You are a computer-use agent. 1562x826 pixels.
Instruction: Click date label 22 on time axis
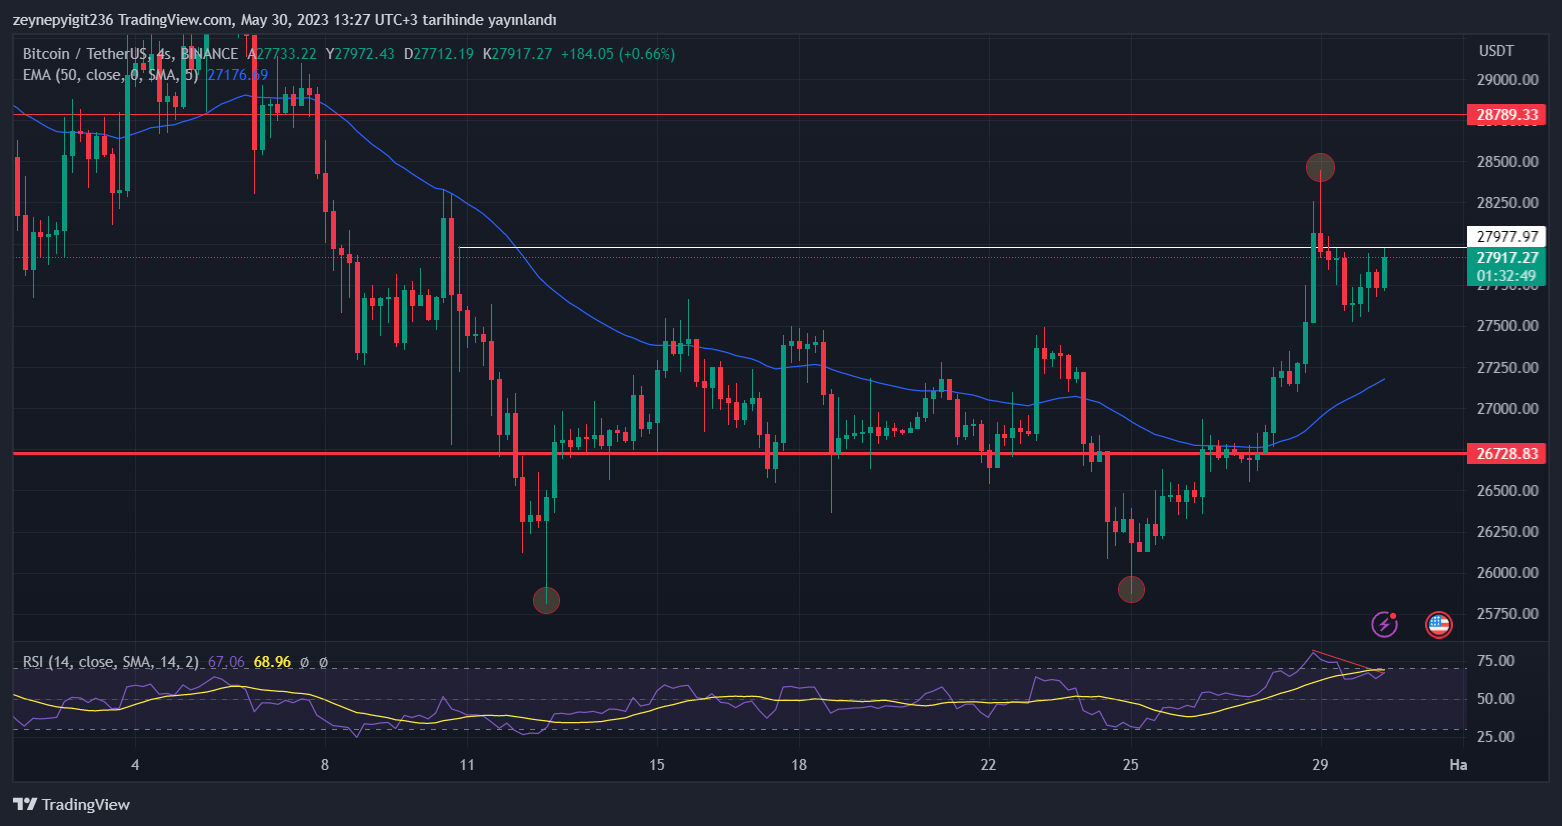click(x=988, y=765)
